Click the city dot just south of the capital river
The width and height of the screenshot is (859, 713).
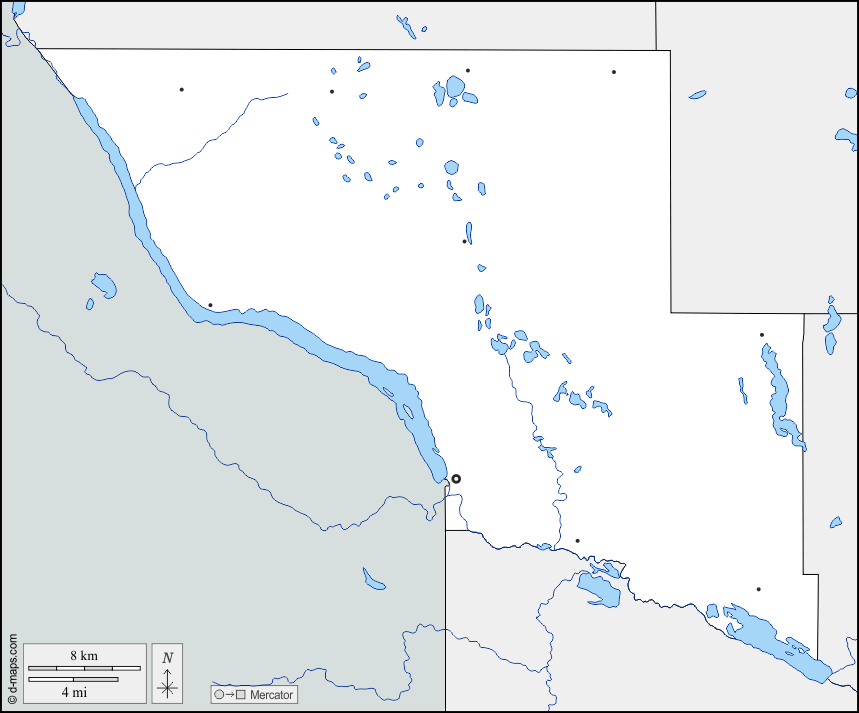pos(577,541)
